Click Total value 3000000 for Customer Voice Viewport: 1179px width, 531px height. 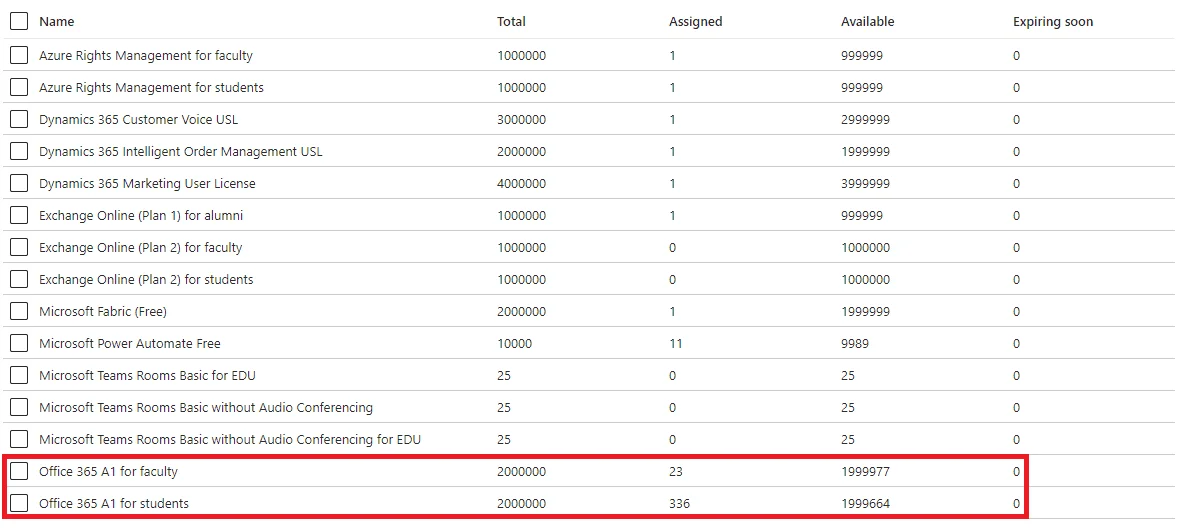[x=521, y=120]
